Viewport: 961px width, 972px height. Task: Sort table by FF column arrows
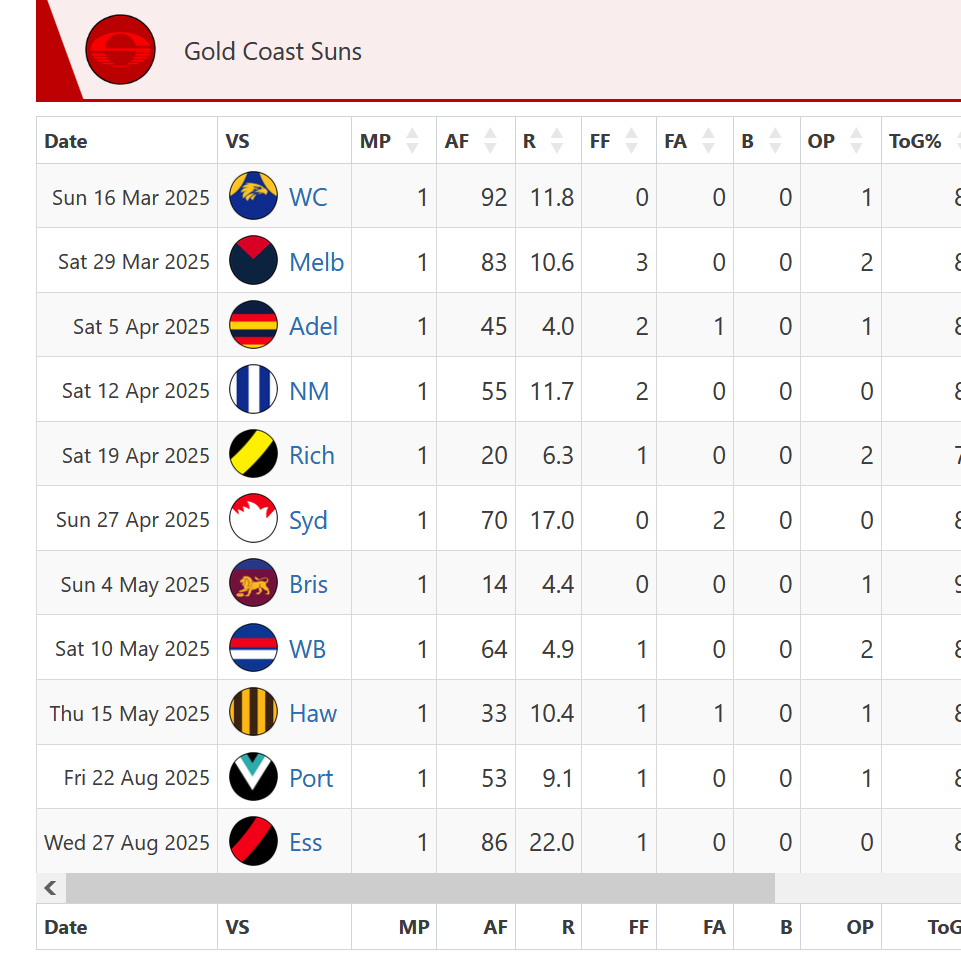pyautogui.click(x=631, y=141)
